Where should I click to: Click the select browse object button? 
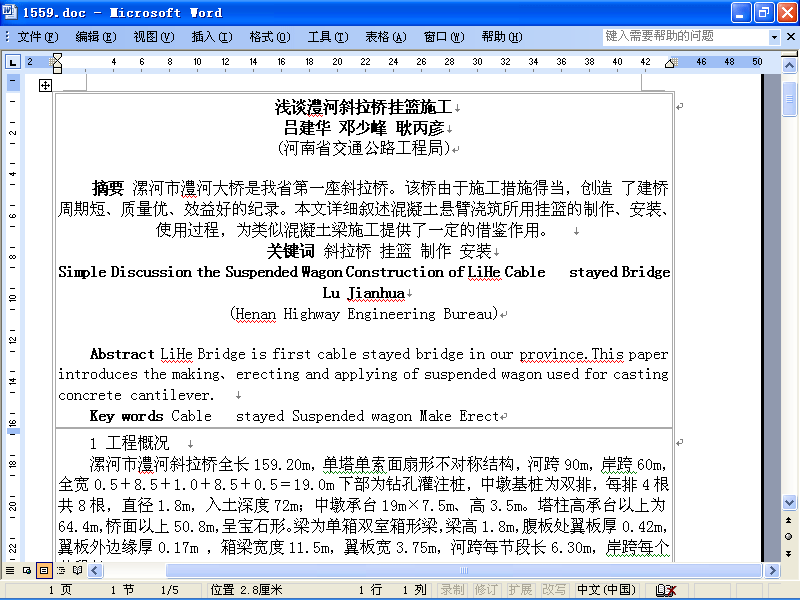click(x=789, y=537)
